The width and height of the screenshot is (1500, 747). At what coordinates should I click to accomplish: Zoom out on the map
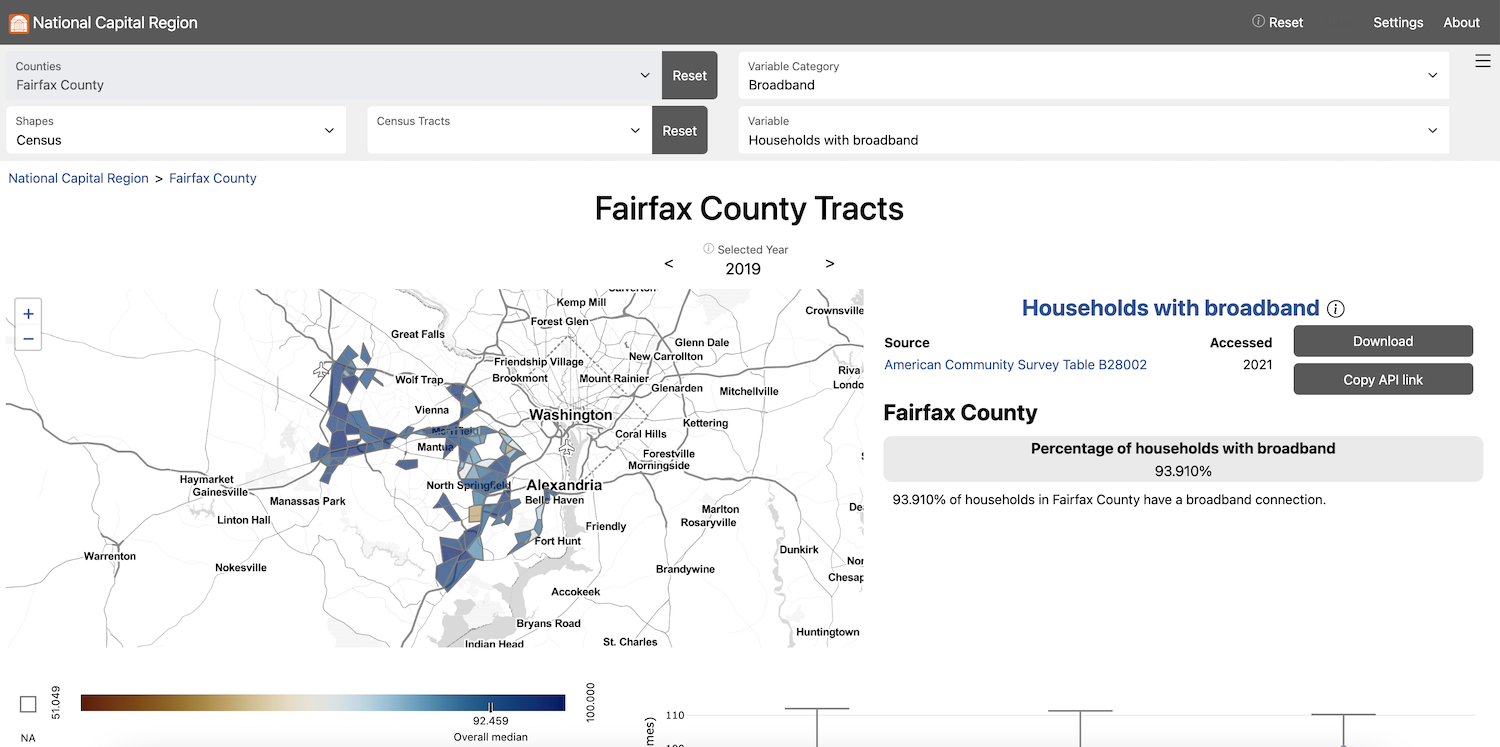pos(28,339)
